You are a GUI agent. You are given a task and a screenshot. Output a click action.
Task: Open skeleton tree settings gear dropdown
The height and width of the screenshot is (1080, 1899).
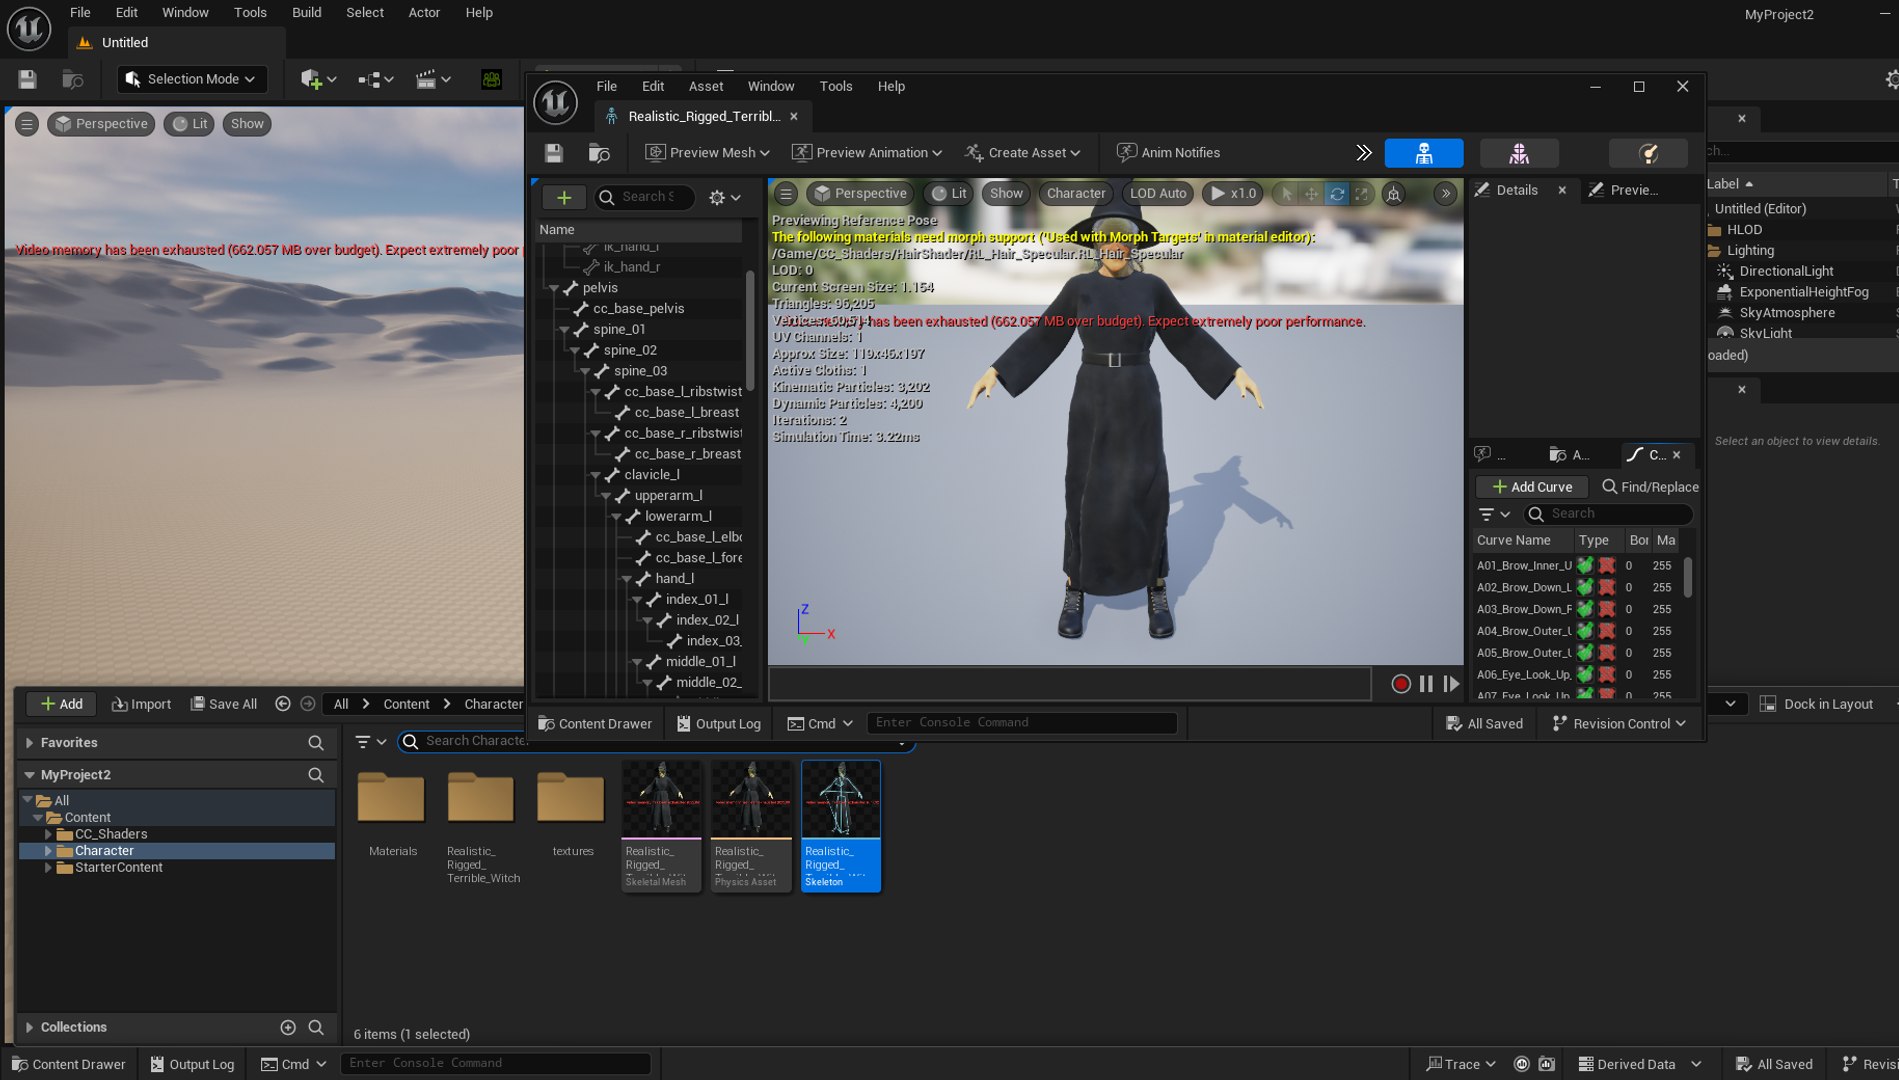pyautogui.click(x=724, y=198)
